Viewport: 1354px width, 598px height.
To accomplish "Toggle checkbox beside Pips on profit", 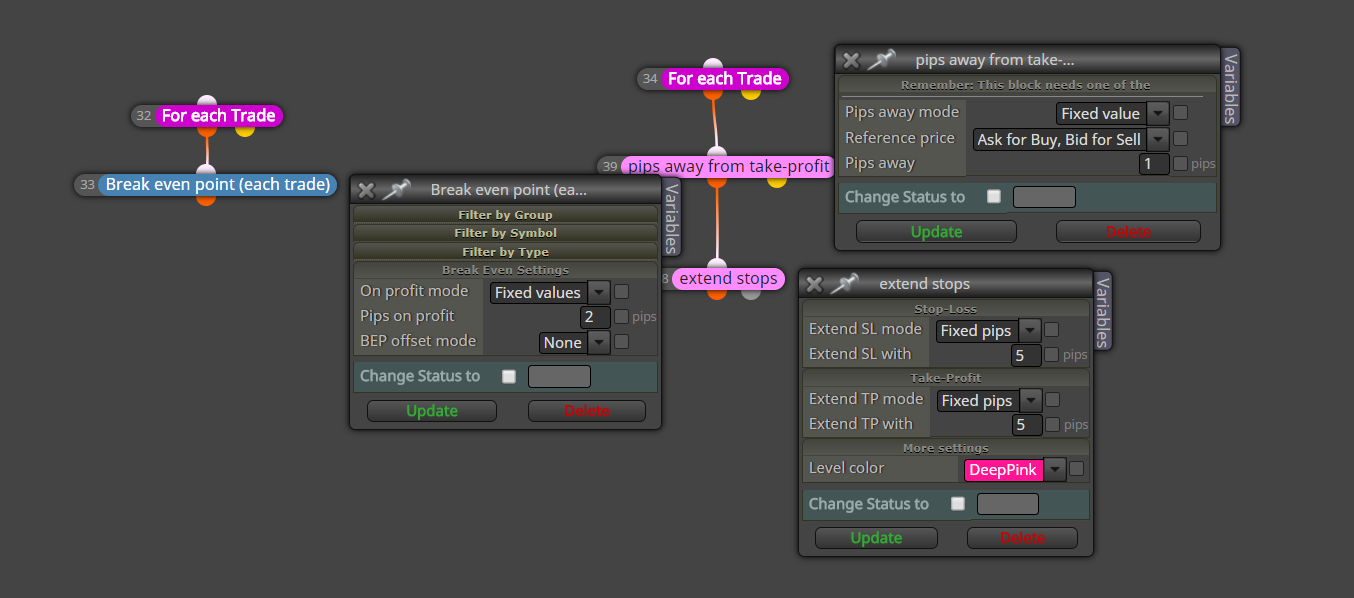I will [x=622, y=317].
